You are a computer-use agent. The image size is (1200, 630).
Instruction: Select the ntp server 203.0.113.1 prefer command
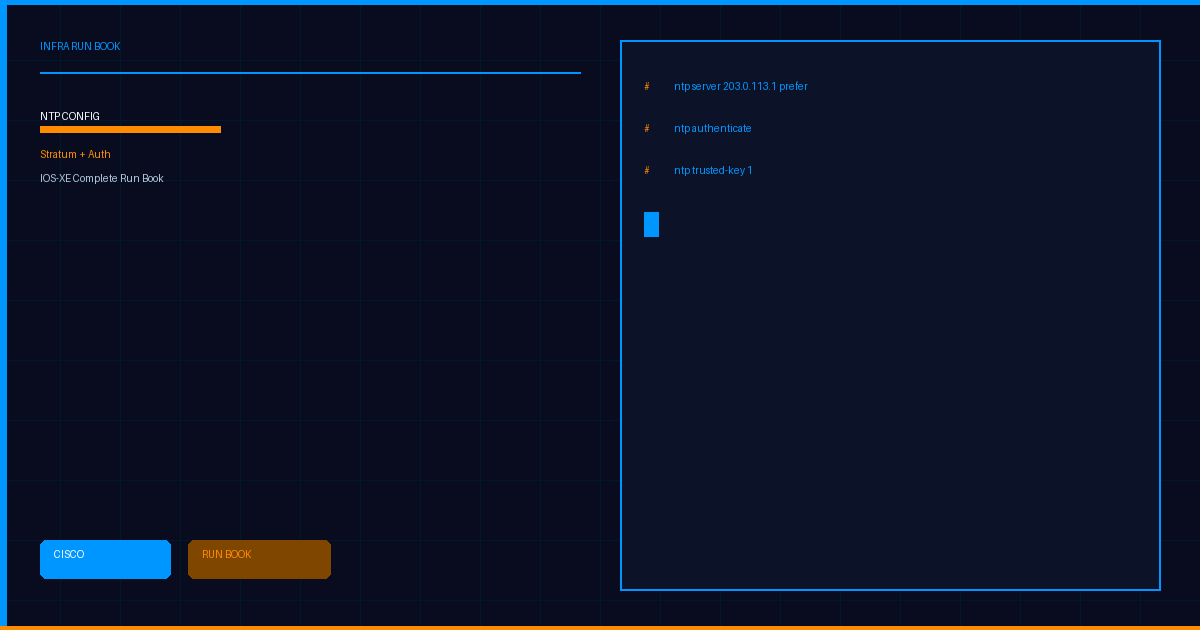point(740,87)
